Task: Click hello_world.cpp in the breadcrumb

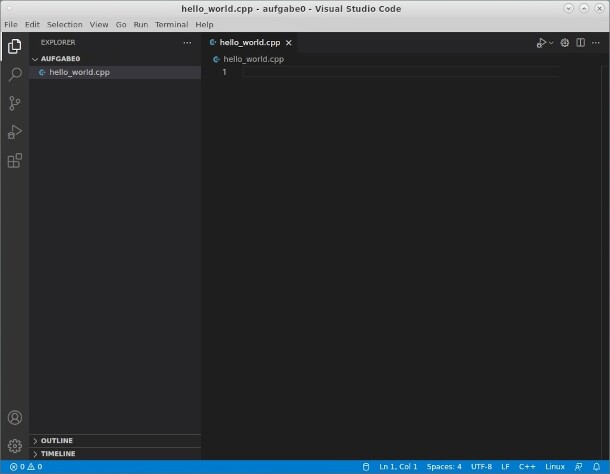Action: pyautogui.click(x=253, y=59)
